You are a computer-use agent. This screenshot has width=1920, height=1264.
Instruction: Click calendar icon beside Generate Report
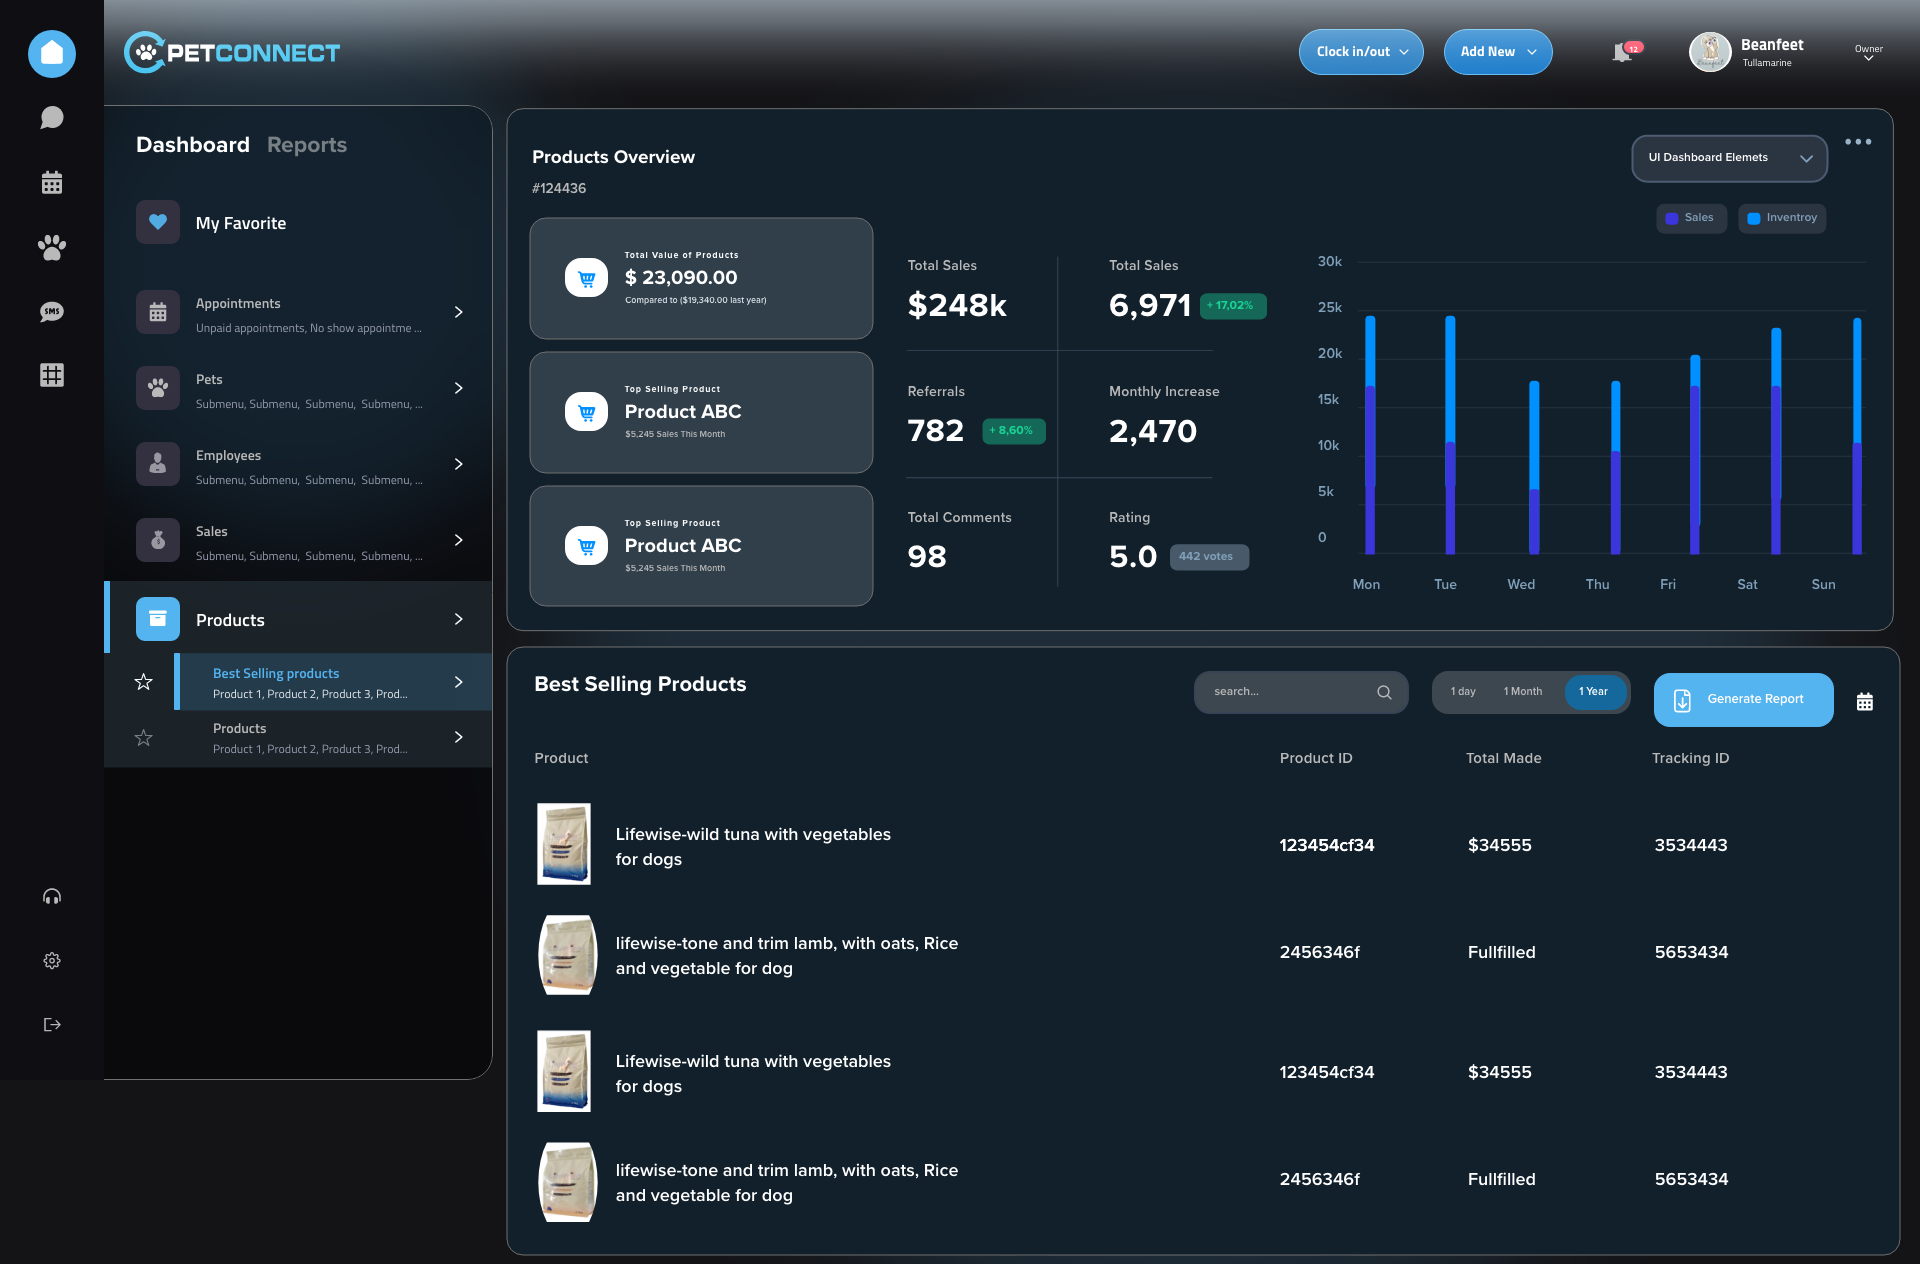point(1865,702)
